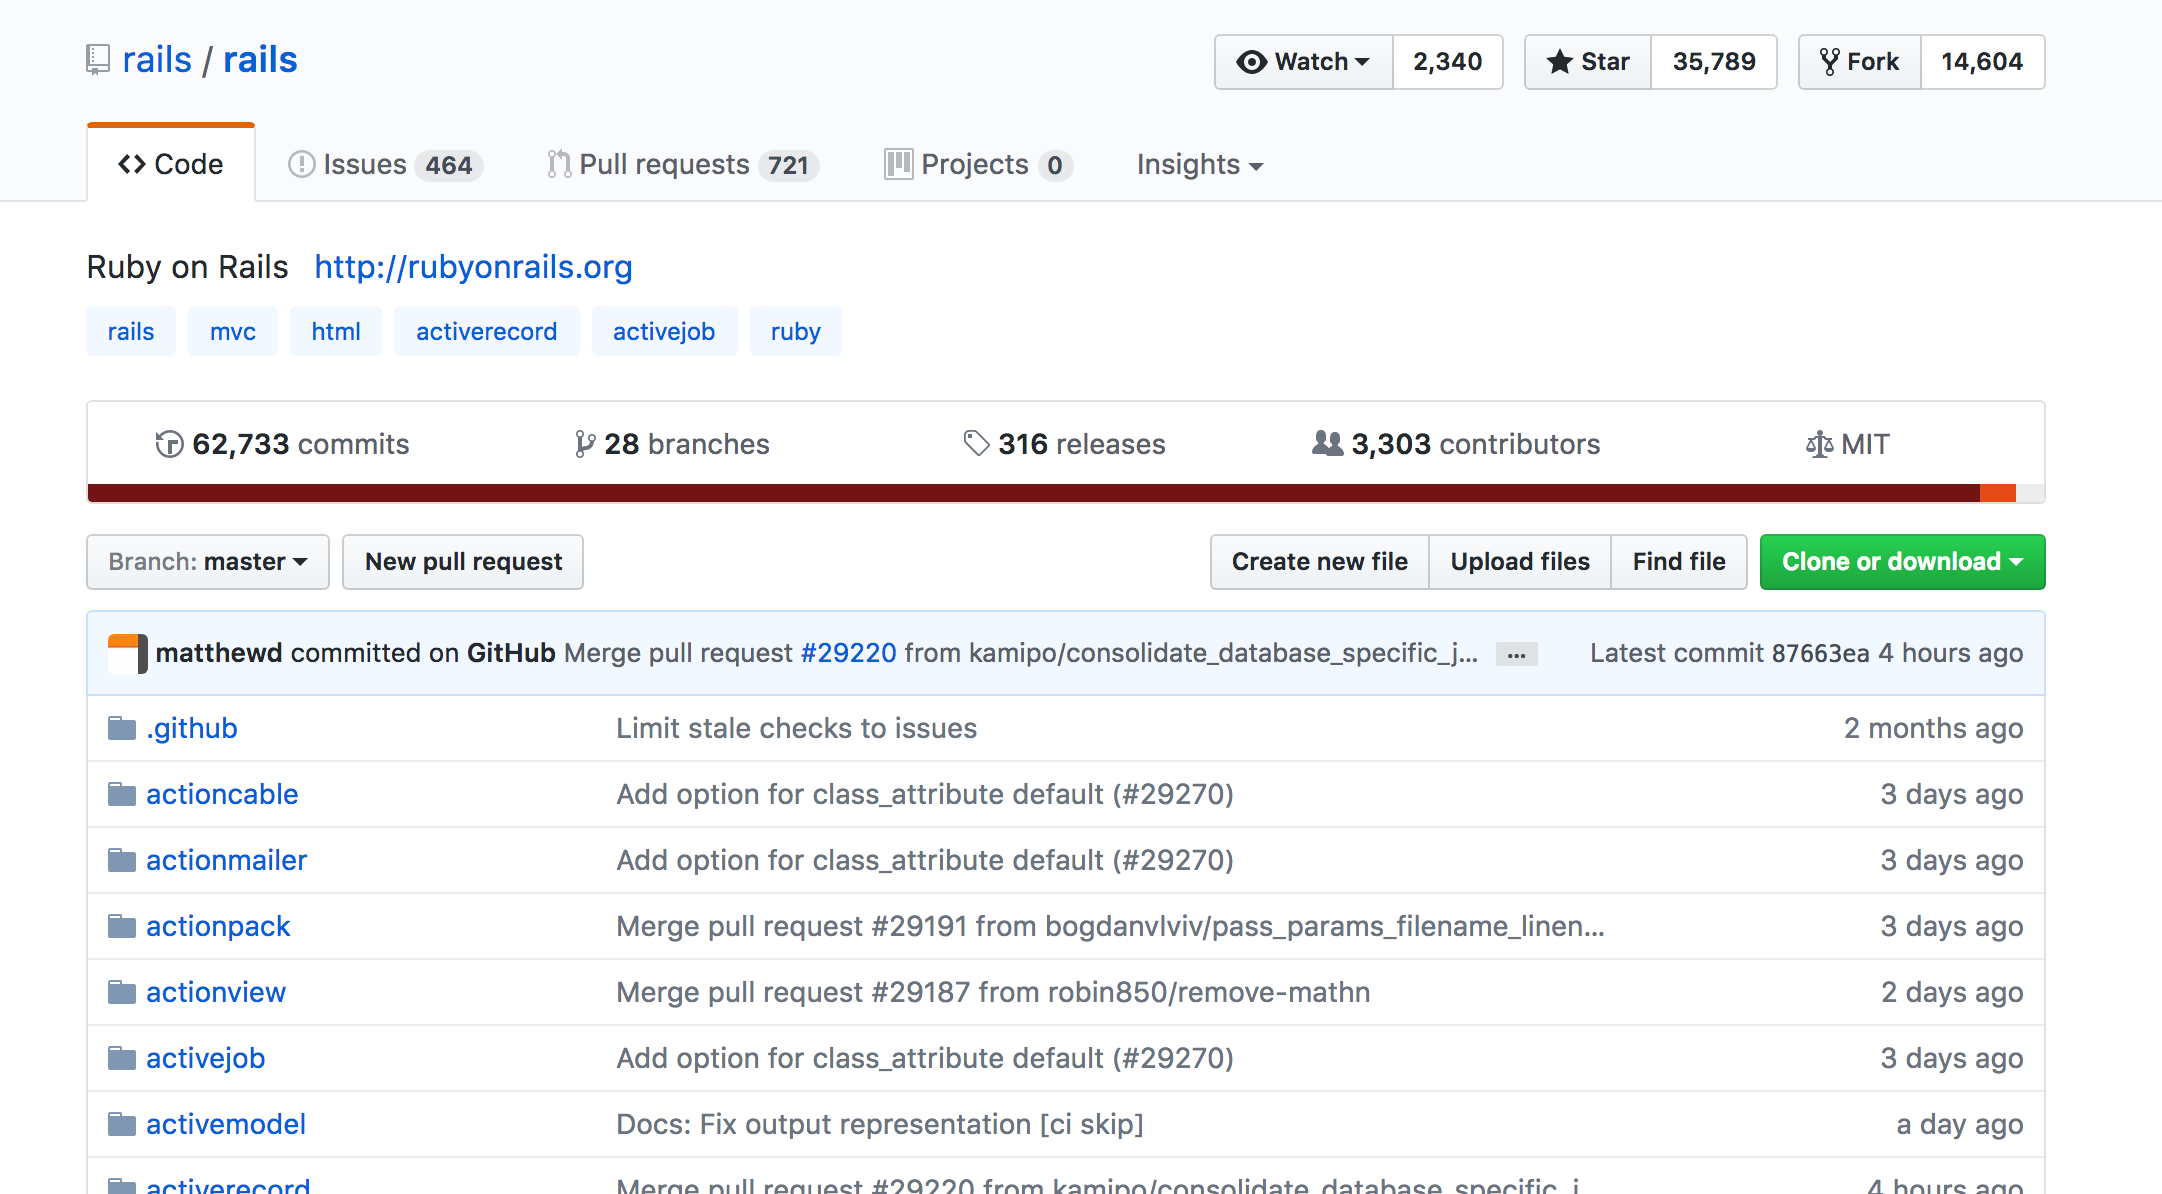2162x1194 pixels.
Task: View the 14,604 forks count
Action: coord(1982,62)
